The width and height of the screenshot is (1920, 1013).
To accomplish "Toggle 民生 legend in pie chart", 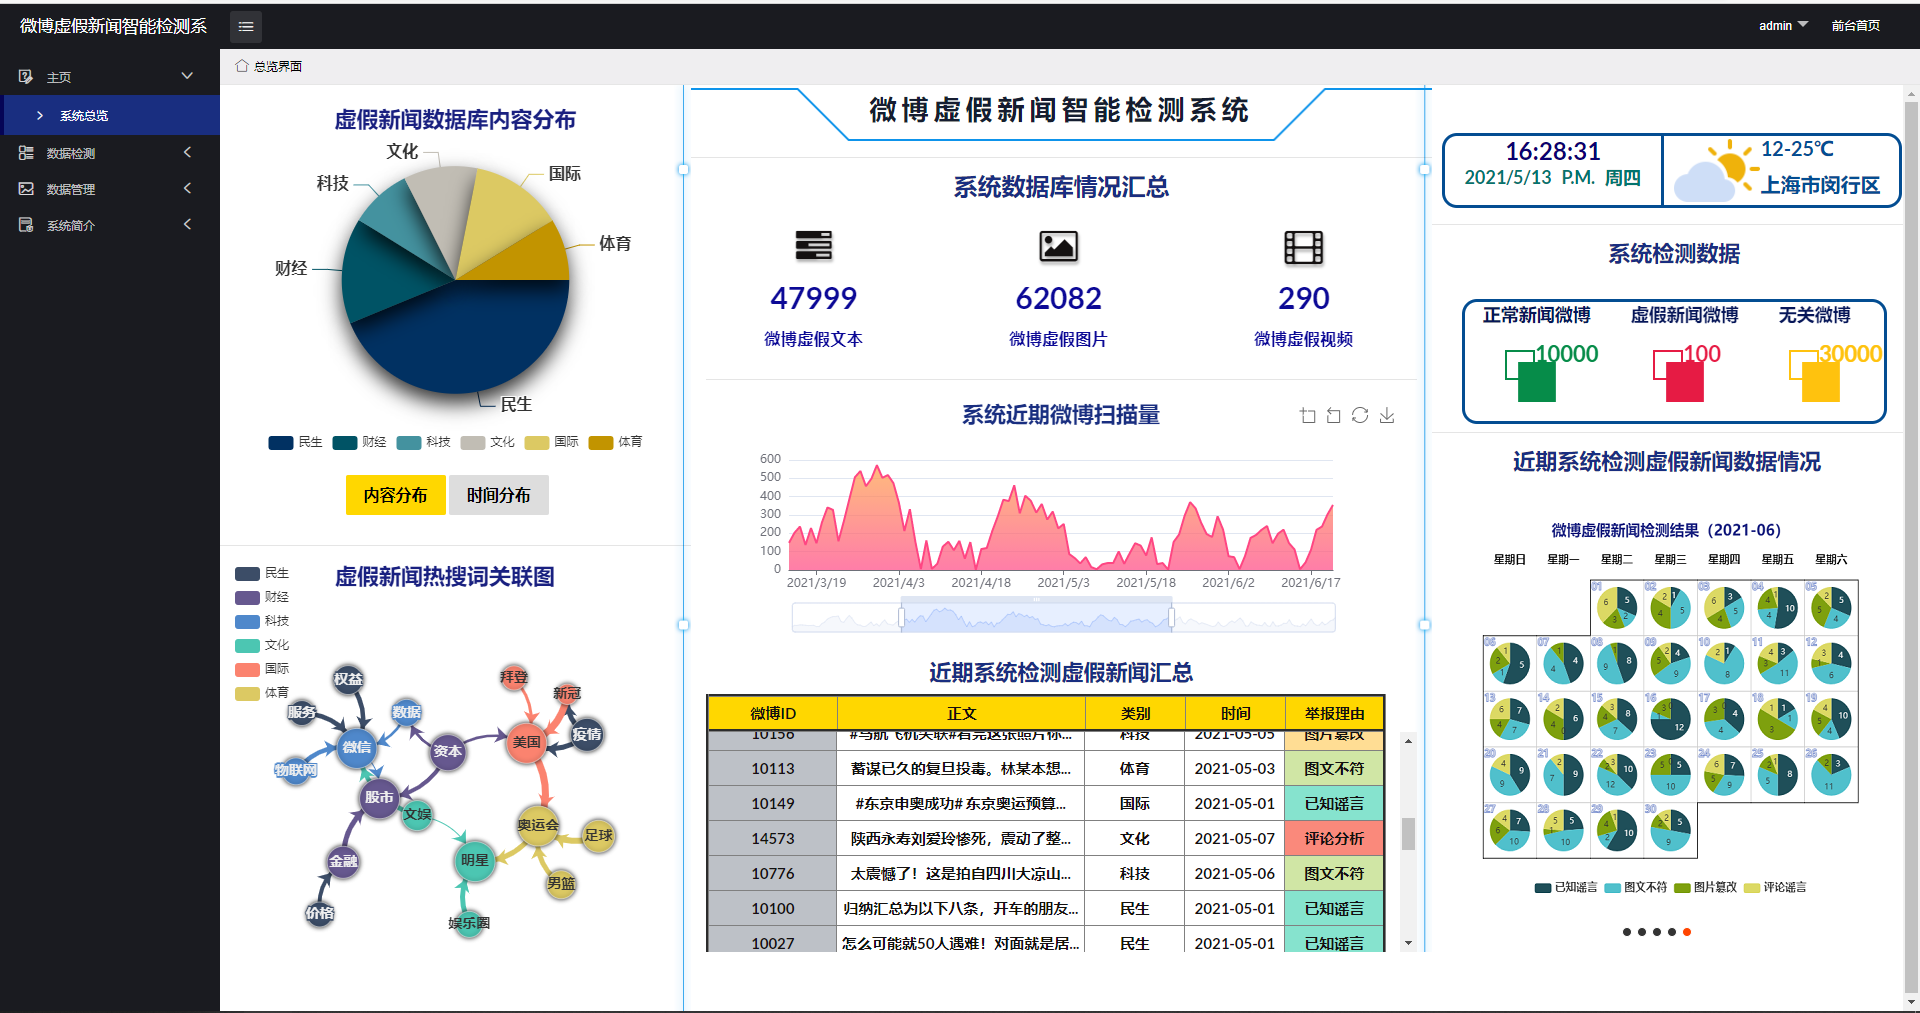I will point(295,442).
